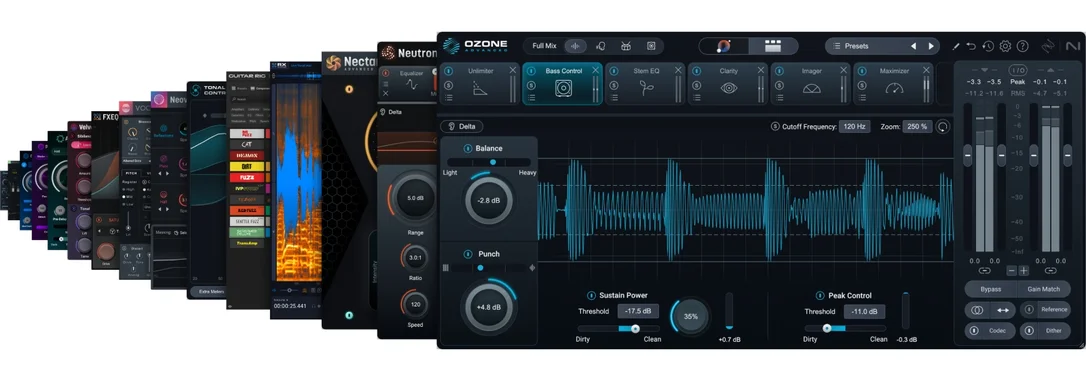1086x381 pixels.
Task: Select the Clarity module eye icon
Action: 728,88
